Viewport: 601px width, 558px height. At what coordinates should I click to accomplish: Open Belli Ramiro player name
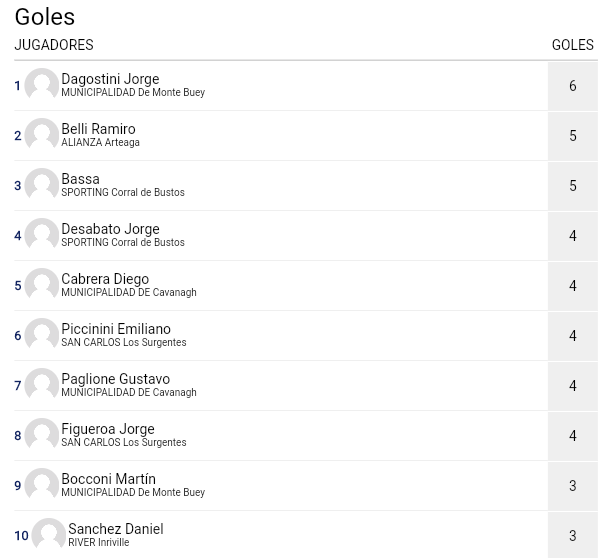(x=99, y=129)
